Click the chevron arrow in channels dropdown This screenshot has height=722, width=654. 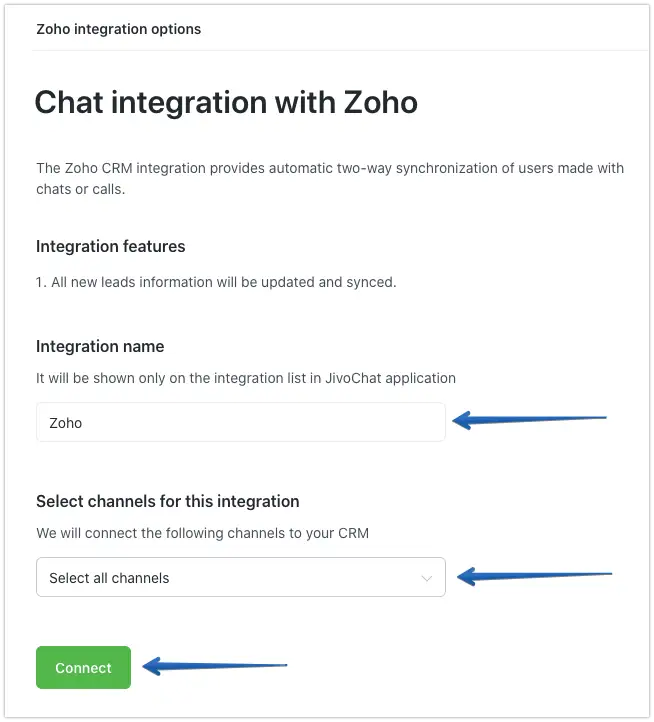(427, 578)
